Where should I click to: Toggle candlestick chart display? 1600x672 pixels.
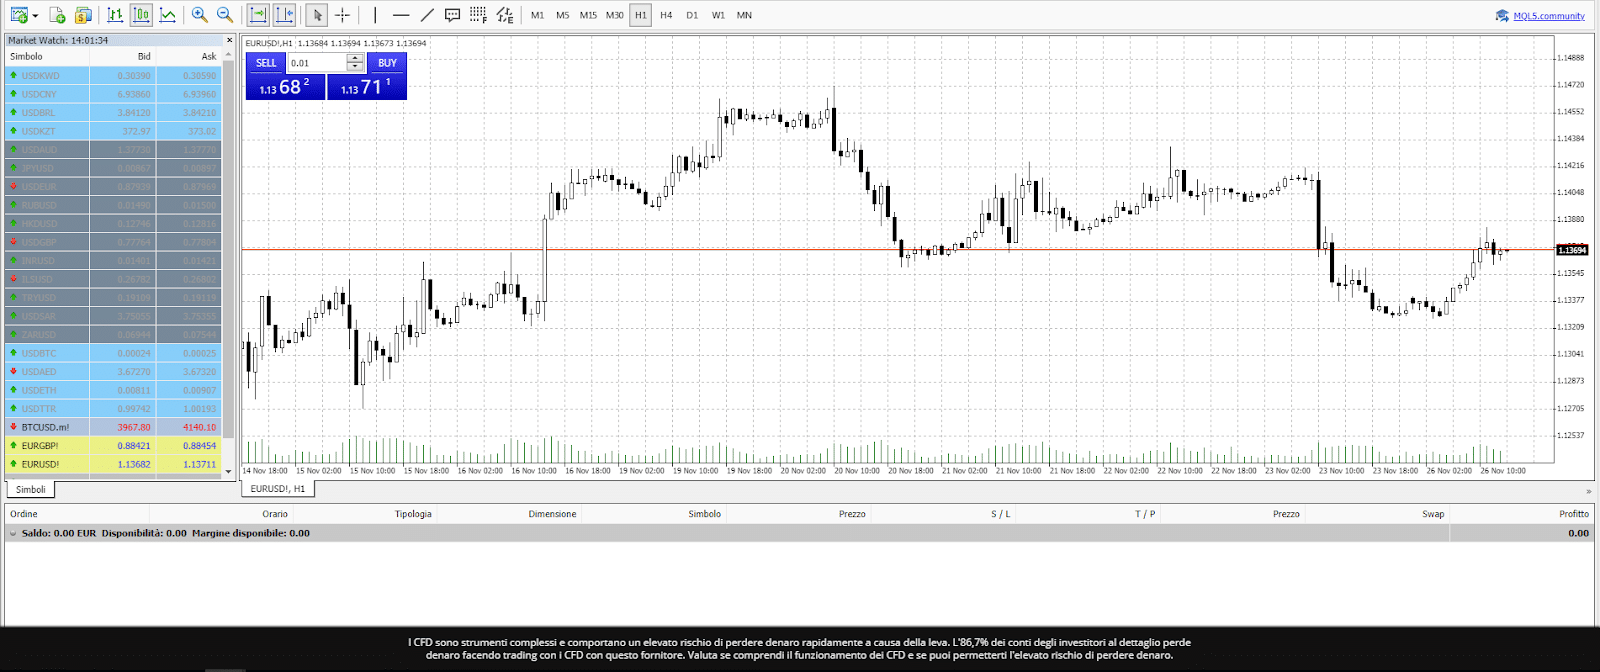coord(141,15)
